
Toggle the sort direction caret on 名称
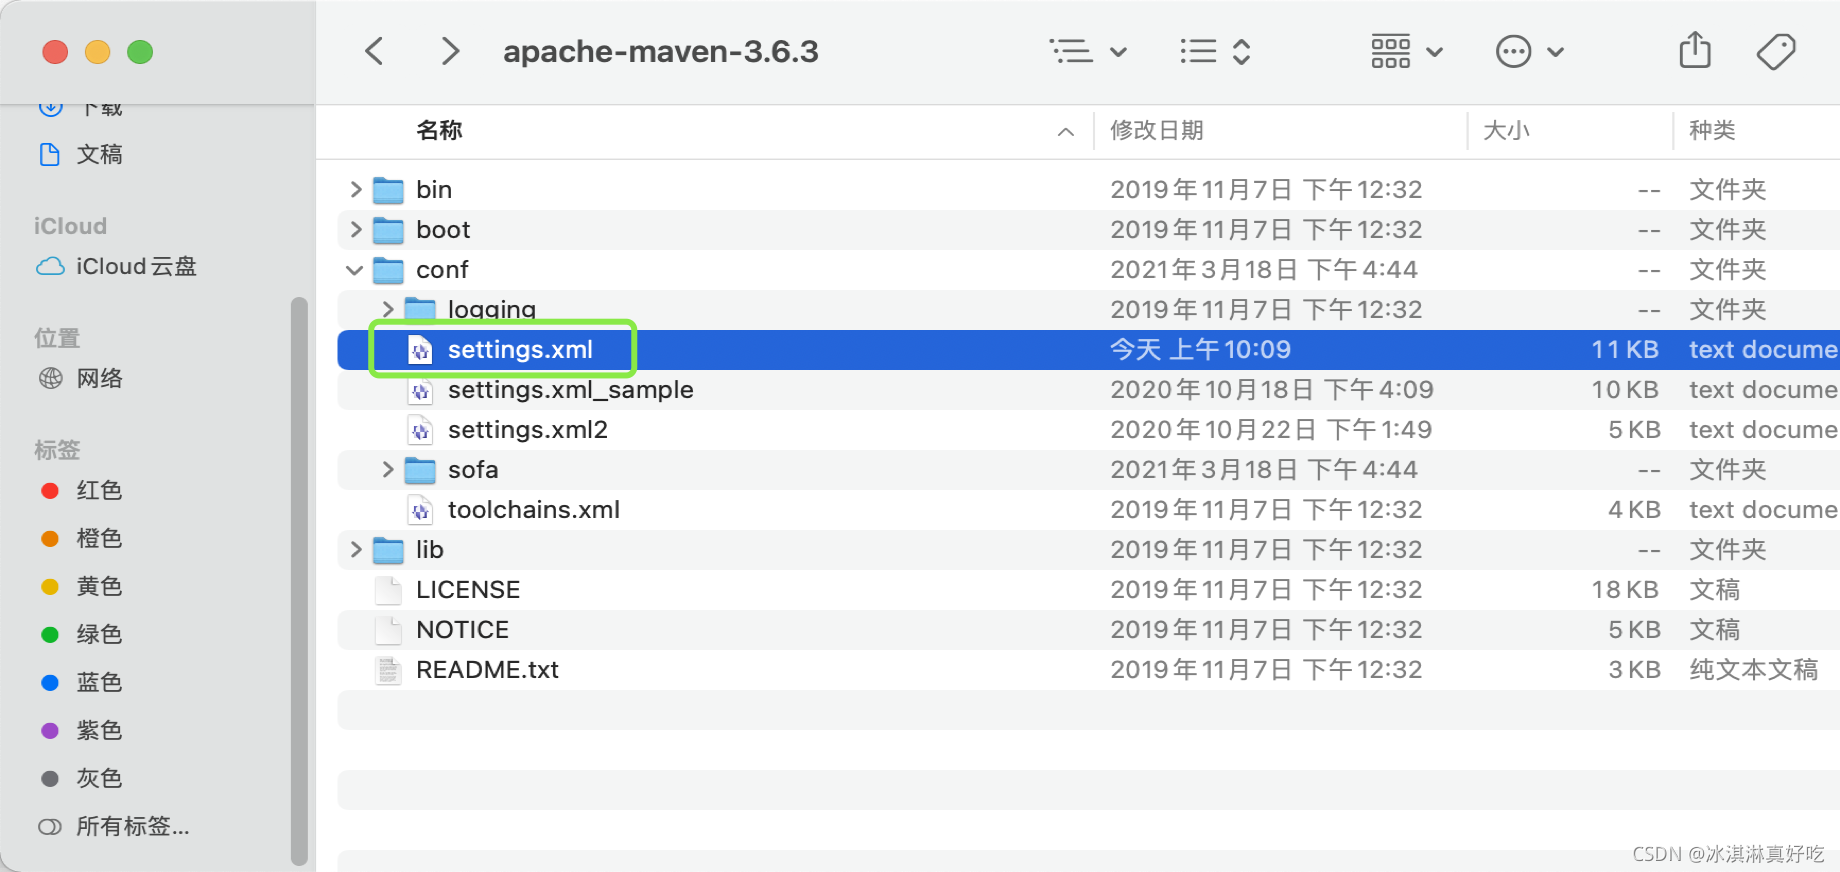[1066, 131]
